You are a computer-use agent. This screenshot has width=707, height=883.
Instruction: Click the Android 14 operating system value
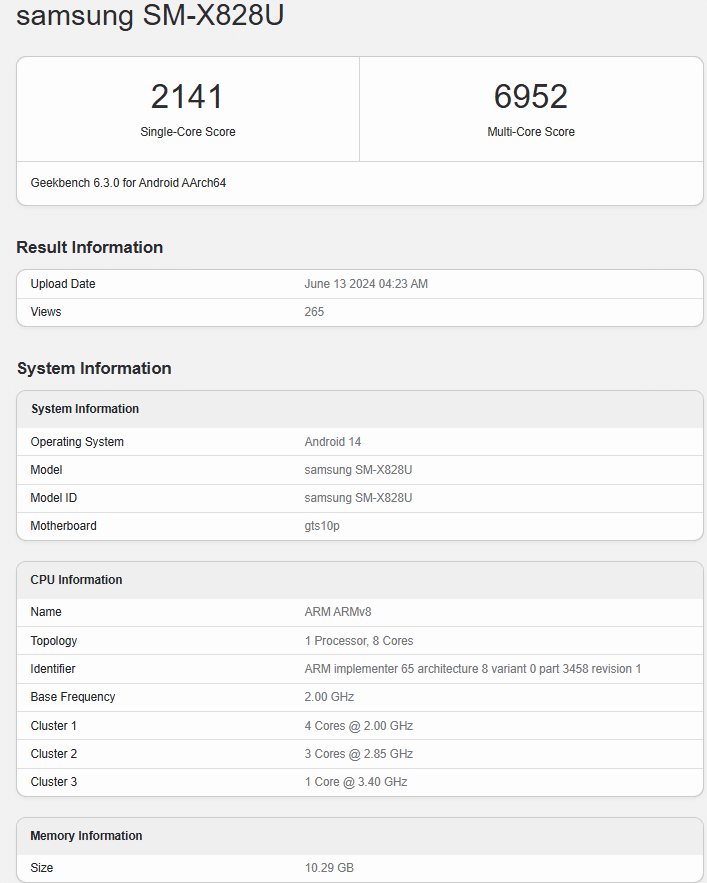333,442
